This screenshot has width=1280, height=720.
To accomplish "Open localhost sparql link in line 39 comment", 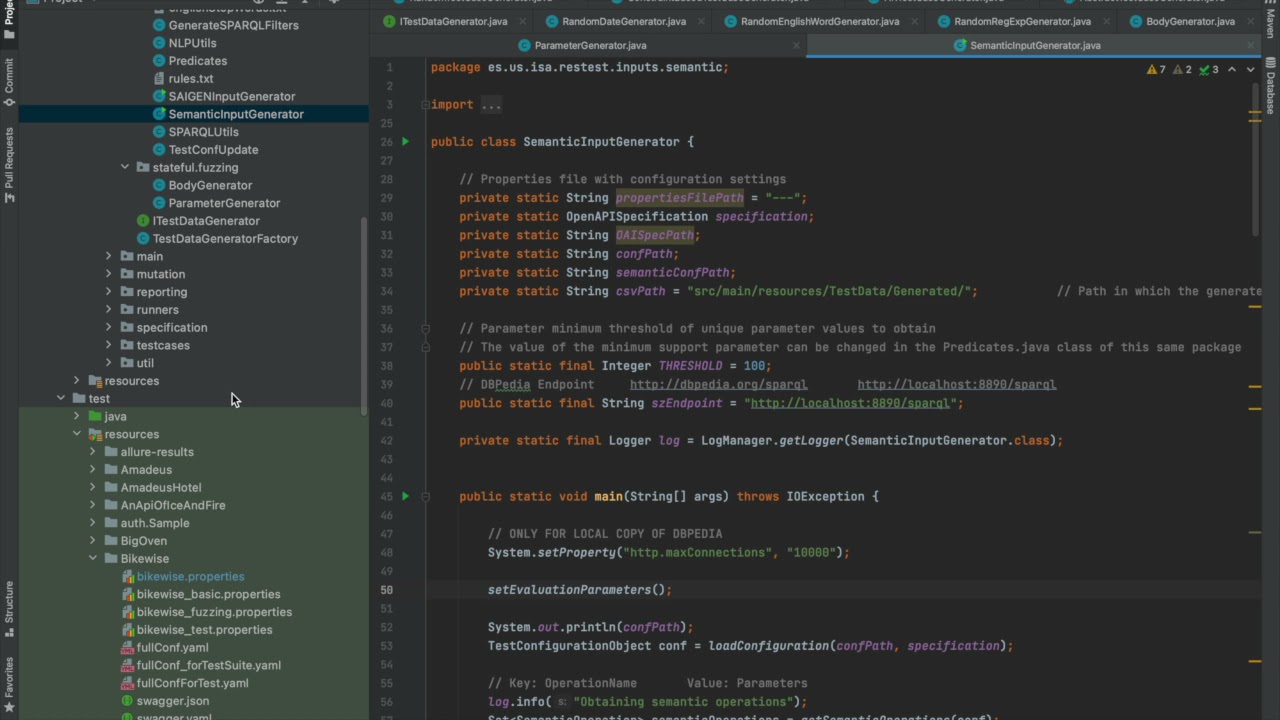I will tap(956, 384).
